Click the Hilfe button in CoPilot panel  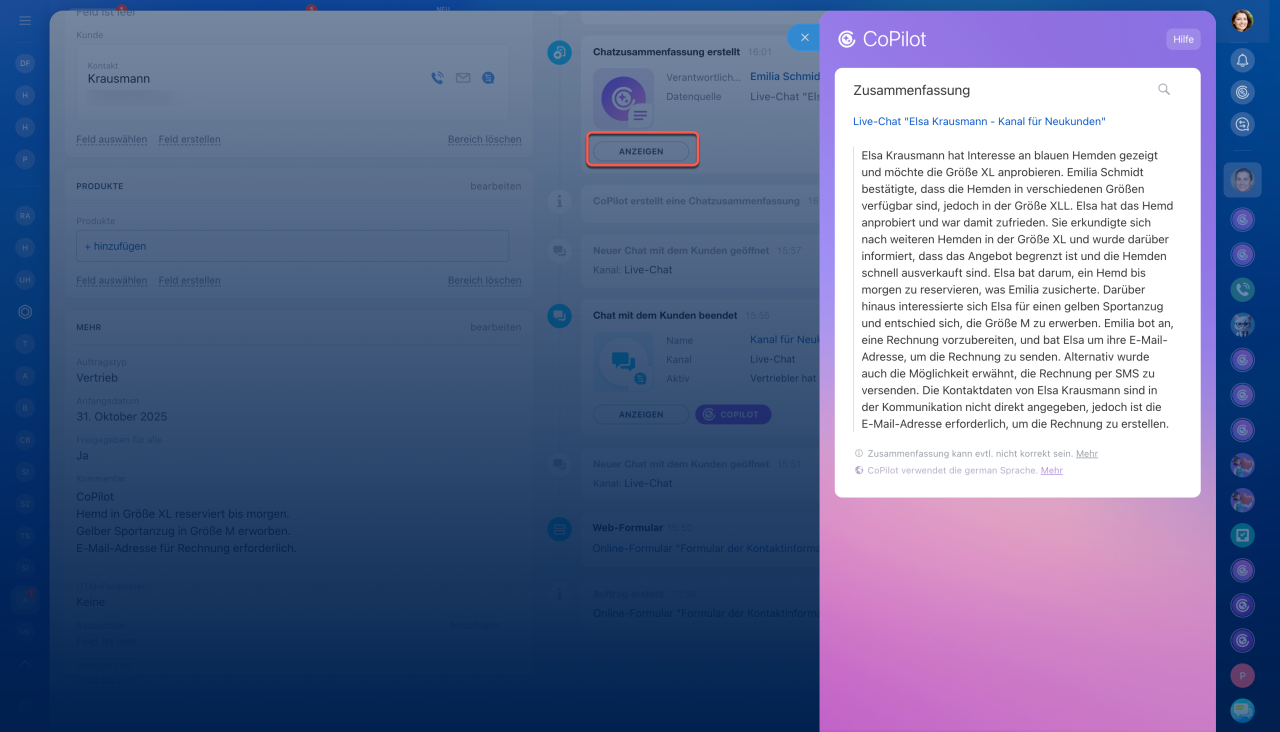coord(1183,39)
